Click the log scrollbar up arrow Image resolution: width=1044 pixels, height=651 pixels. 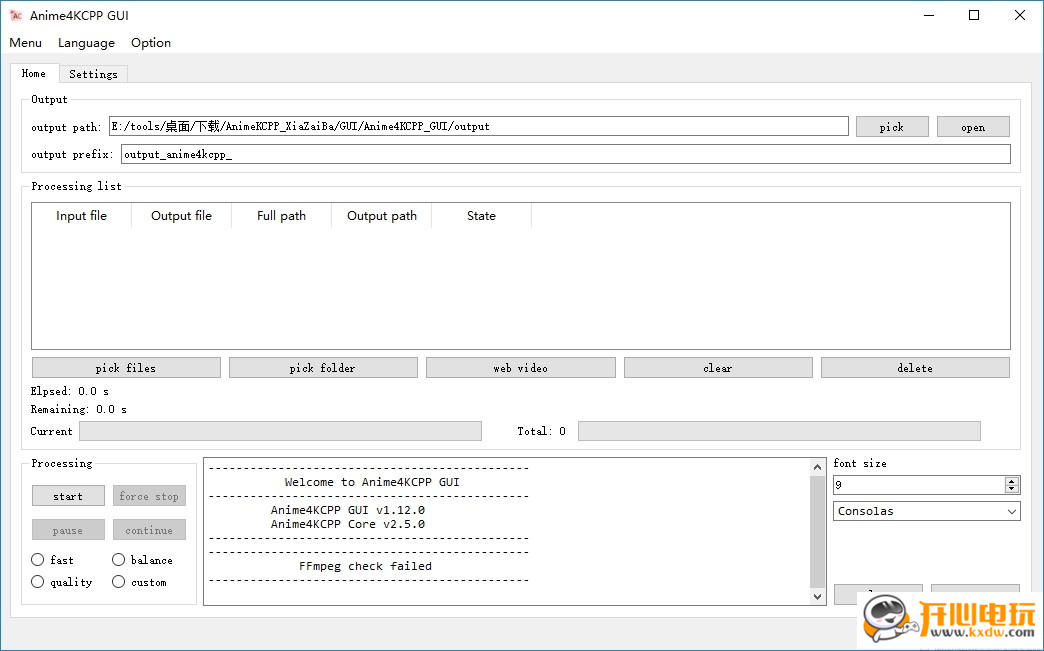point(818,467)
